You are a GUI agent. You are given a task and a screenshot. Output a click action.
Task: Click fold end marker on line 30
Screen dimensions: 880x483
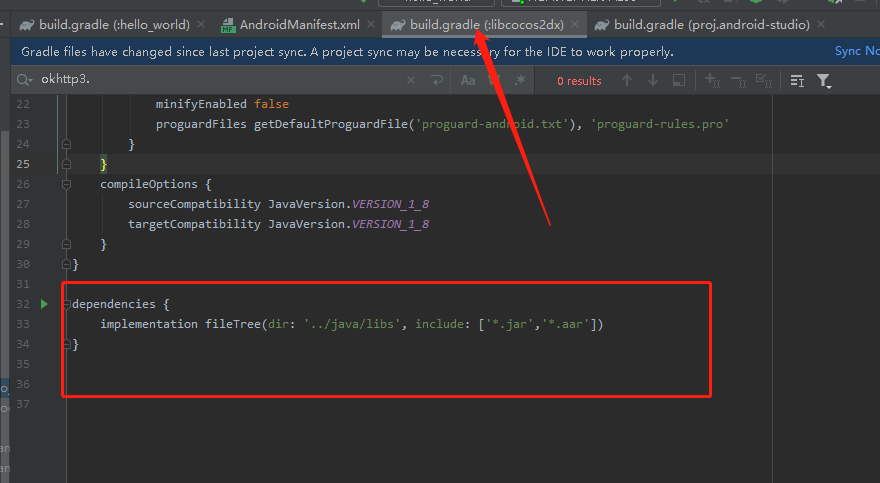(66, 264)
